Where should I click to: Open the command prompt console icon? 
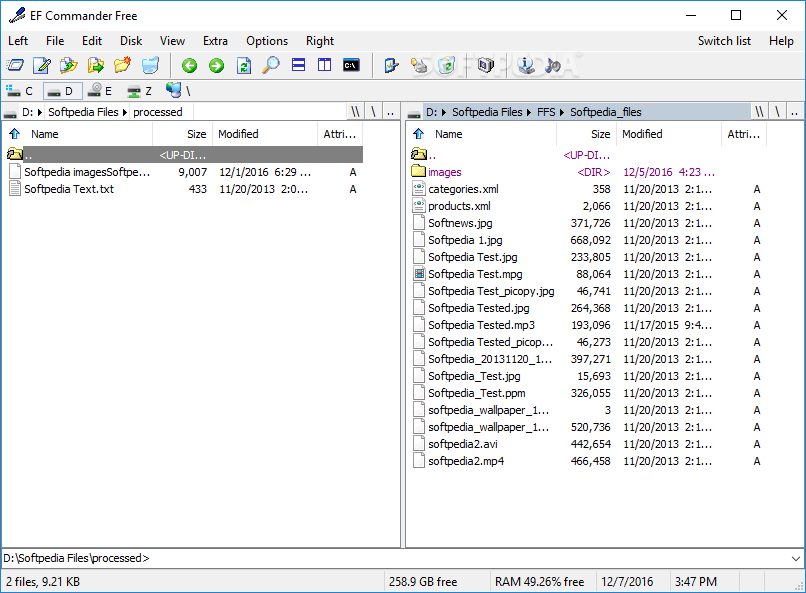point(351,66)
